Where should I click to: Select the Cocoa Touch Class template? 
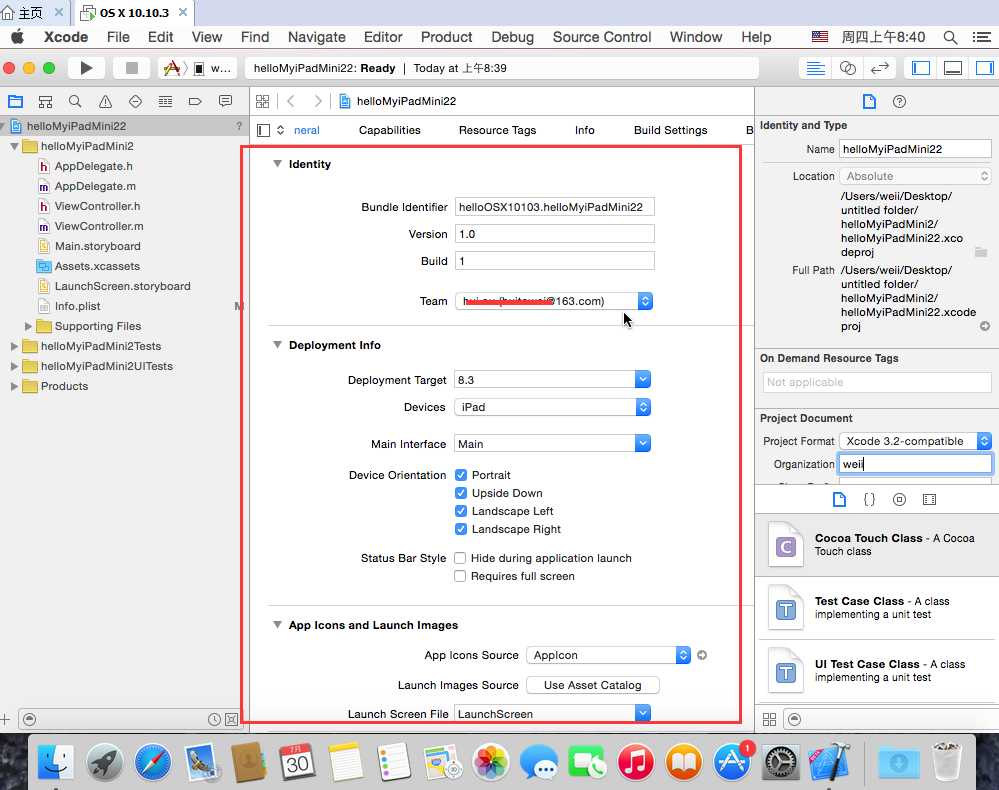877,545
